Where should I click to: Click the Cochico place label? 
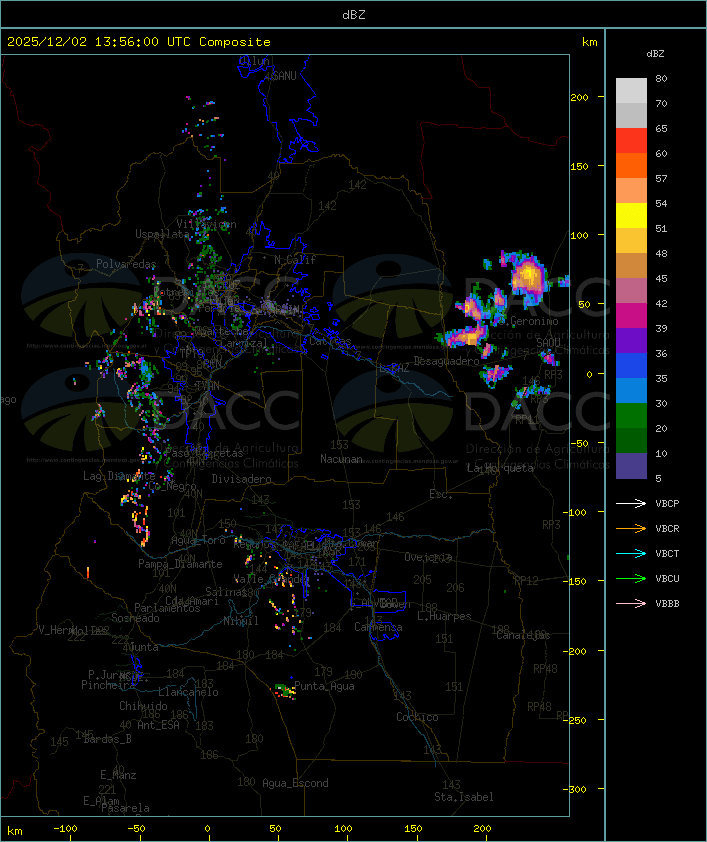tap(417, 717)
